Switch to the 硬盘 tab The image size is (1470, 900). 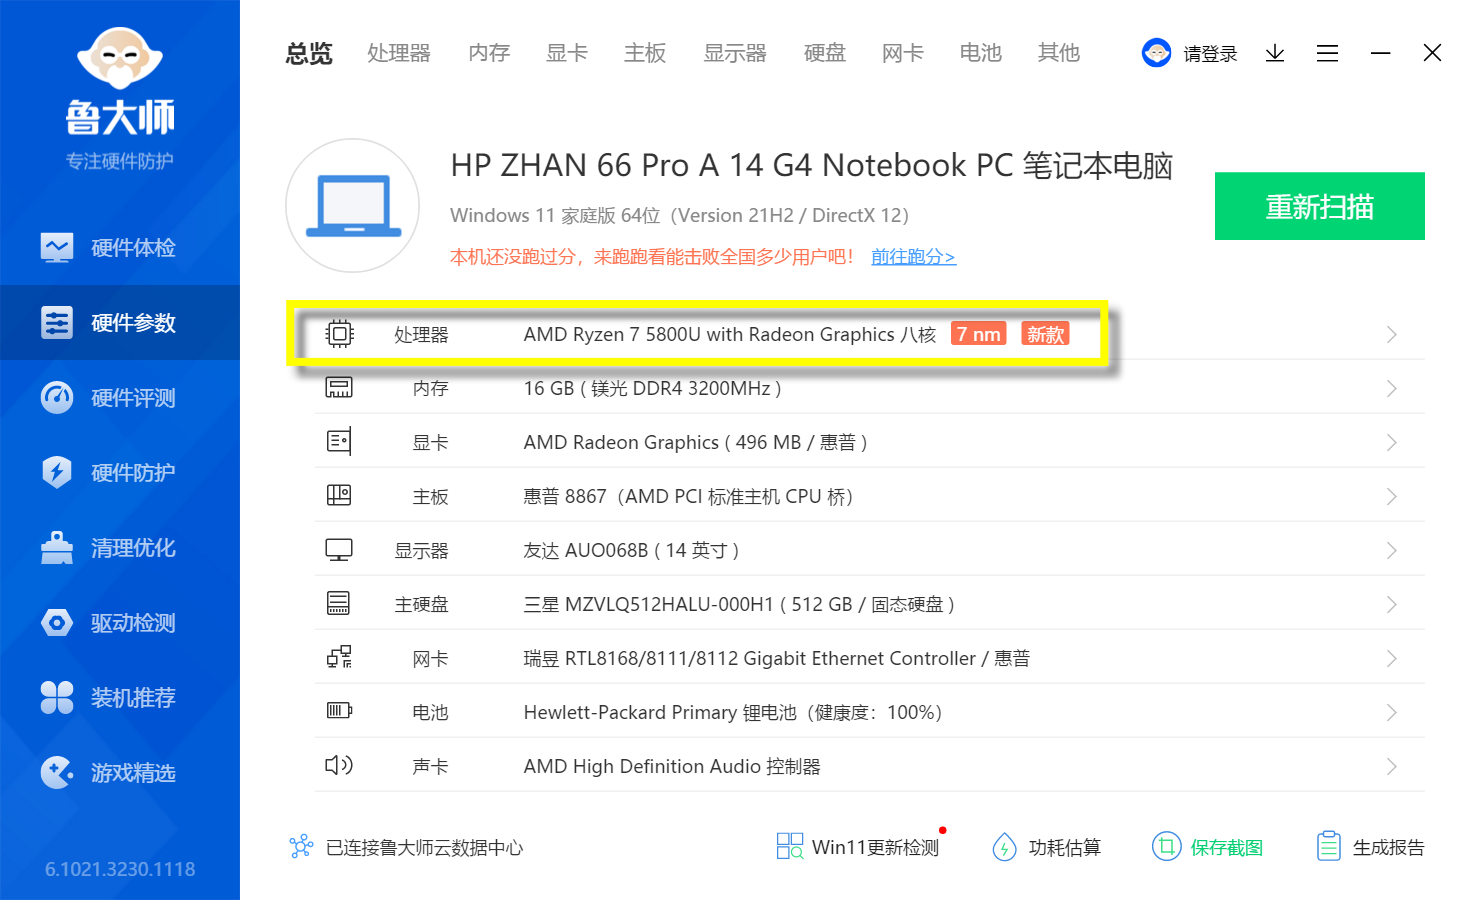coord(825,53)
